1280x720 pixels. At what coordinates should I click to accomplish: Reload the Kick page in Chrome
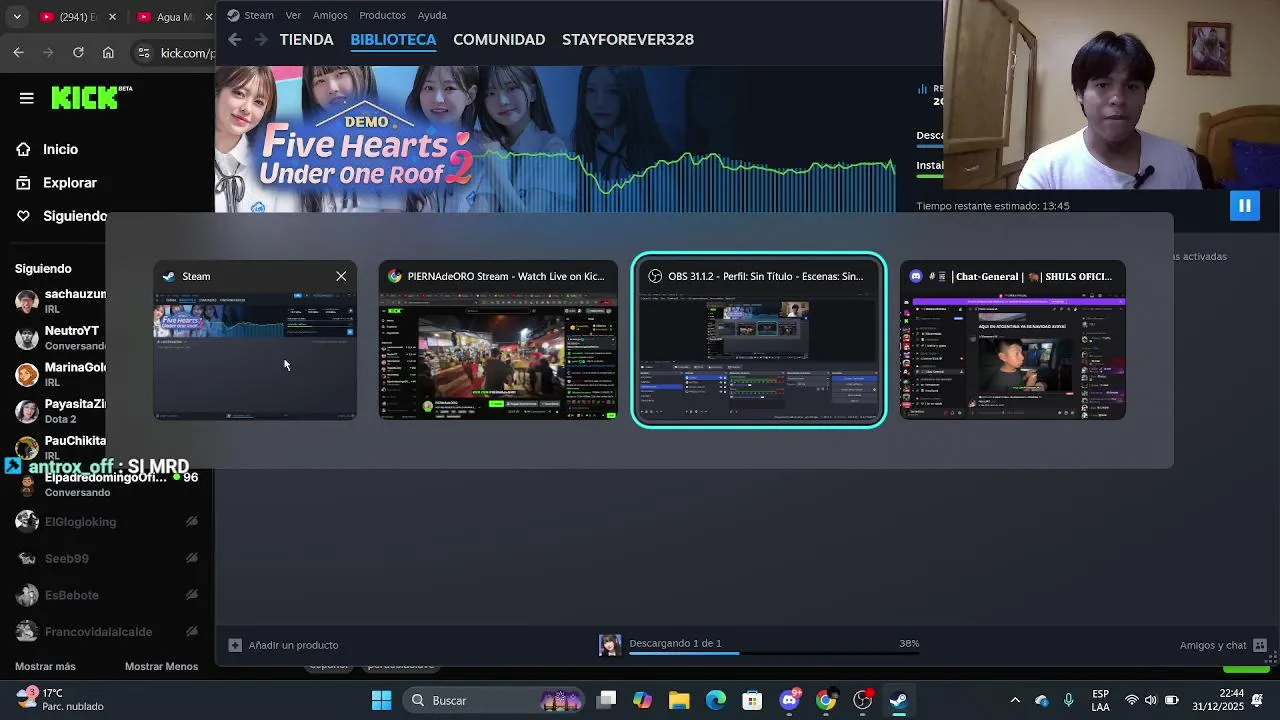click(78, 52)
